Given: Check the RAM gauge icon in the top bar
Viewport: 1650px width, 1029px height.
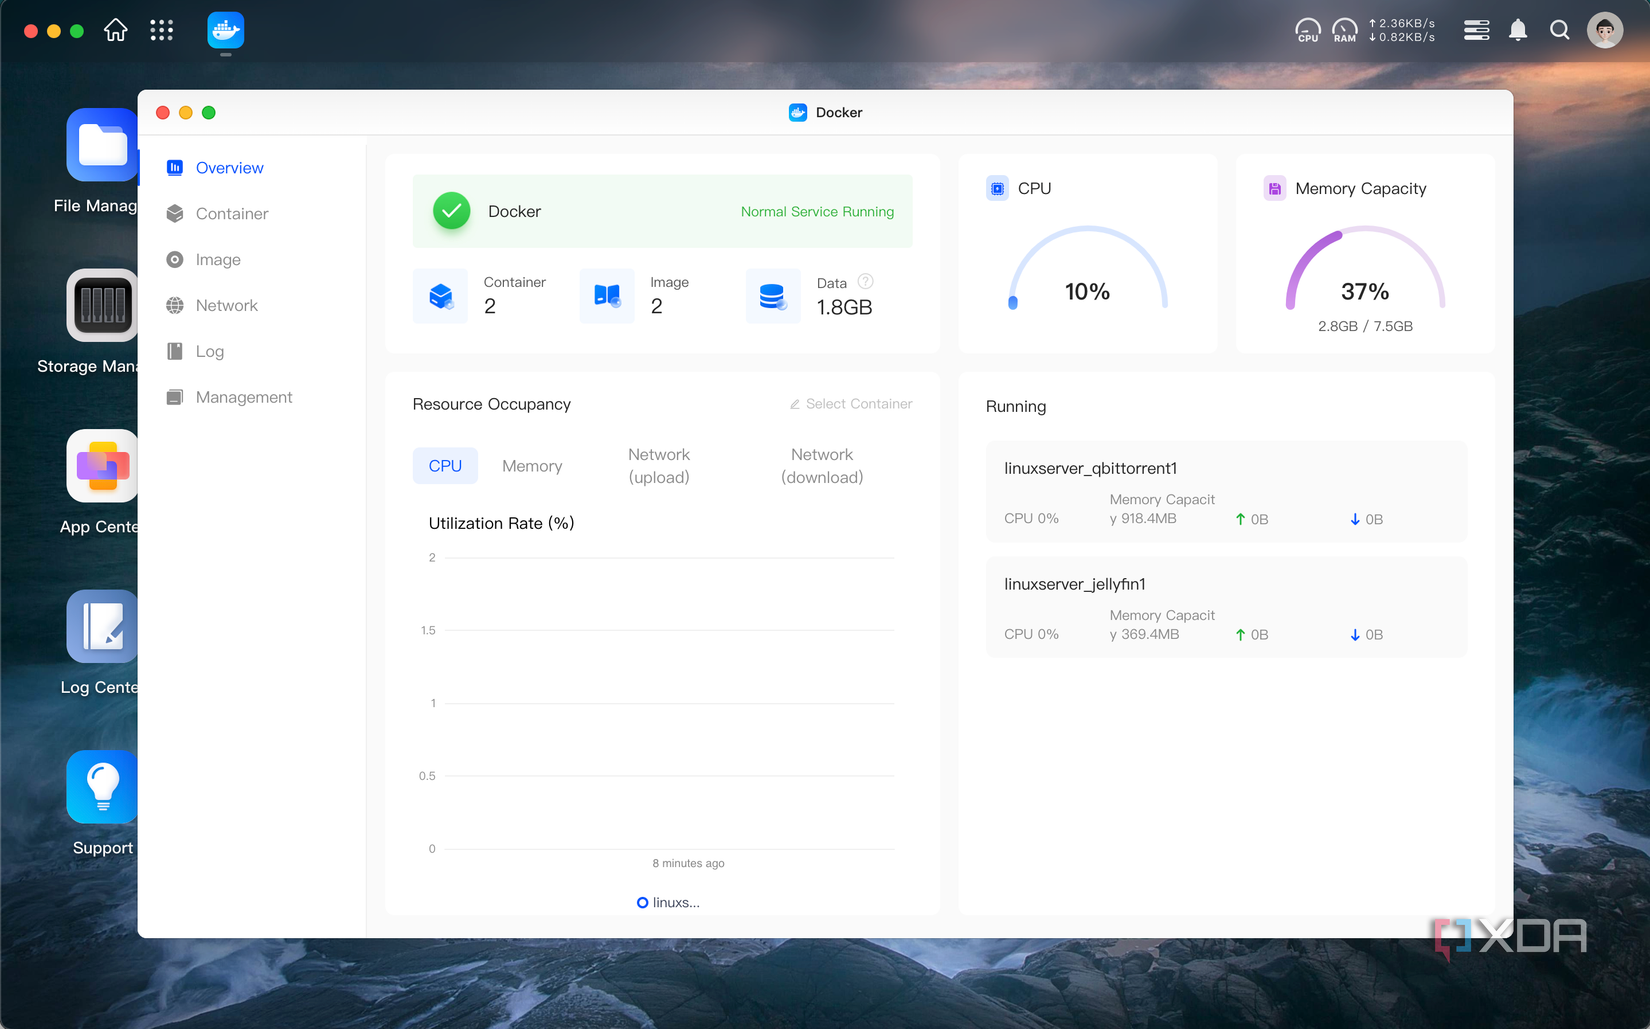Looking at the screenshot, I should click(1345, 30).
